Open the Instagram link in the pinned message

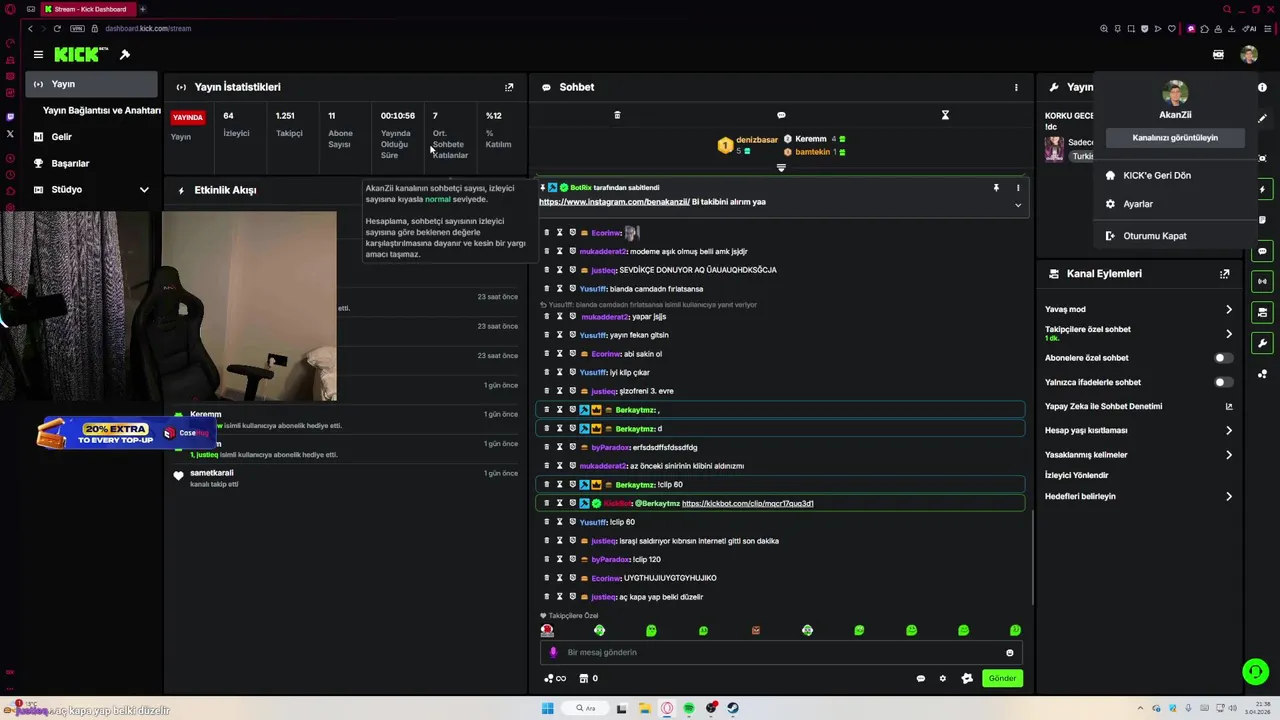(614, 202)
